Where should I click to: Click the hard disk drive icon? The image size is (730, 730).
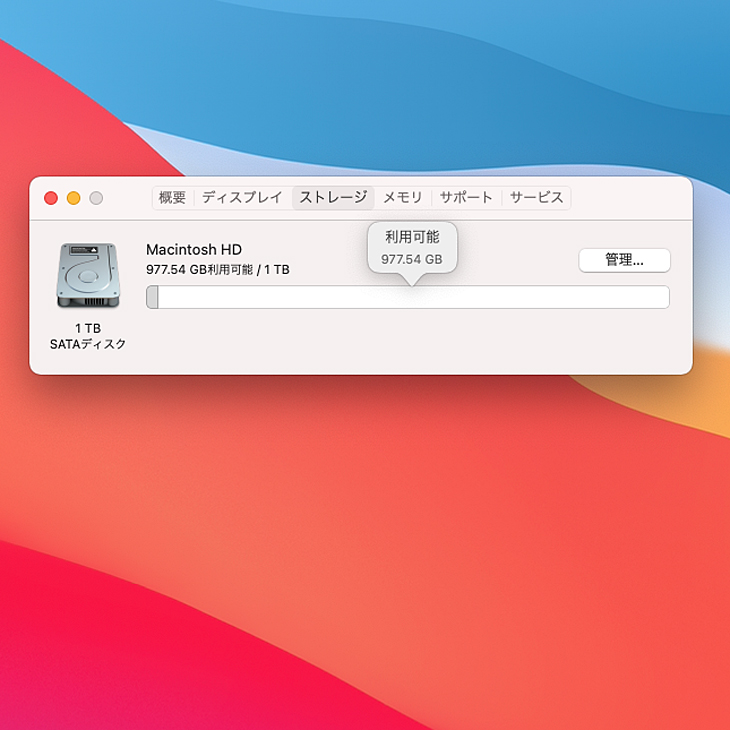[x=87, y=275]
